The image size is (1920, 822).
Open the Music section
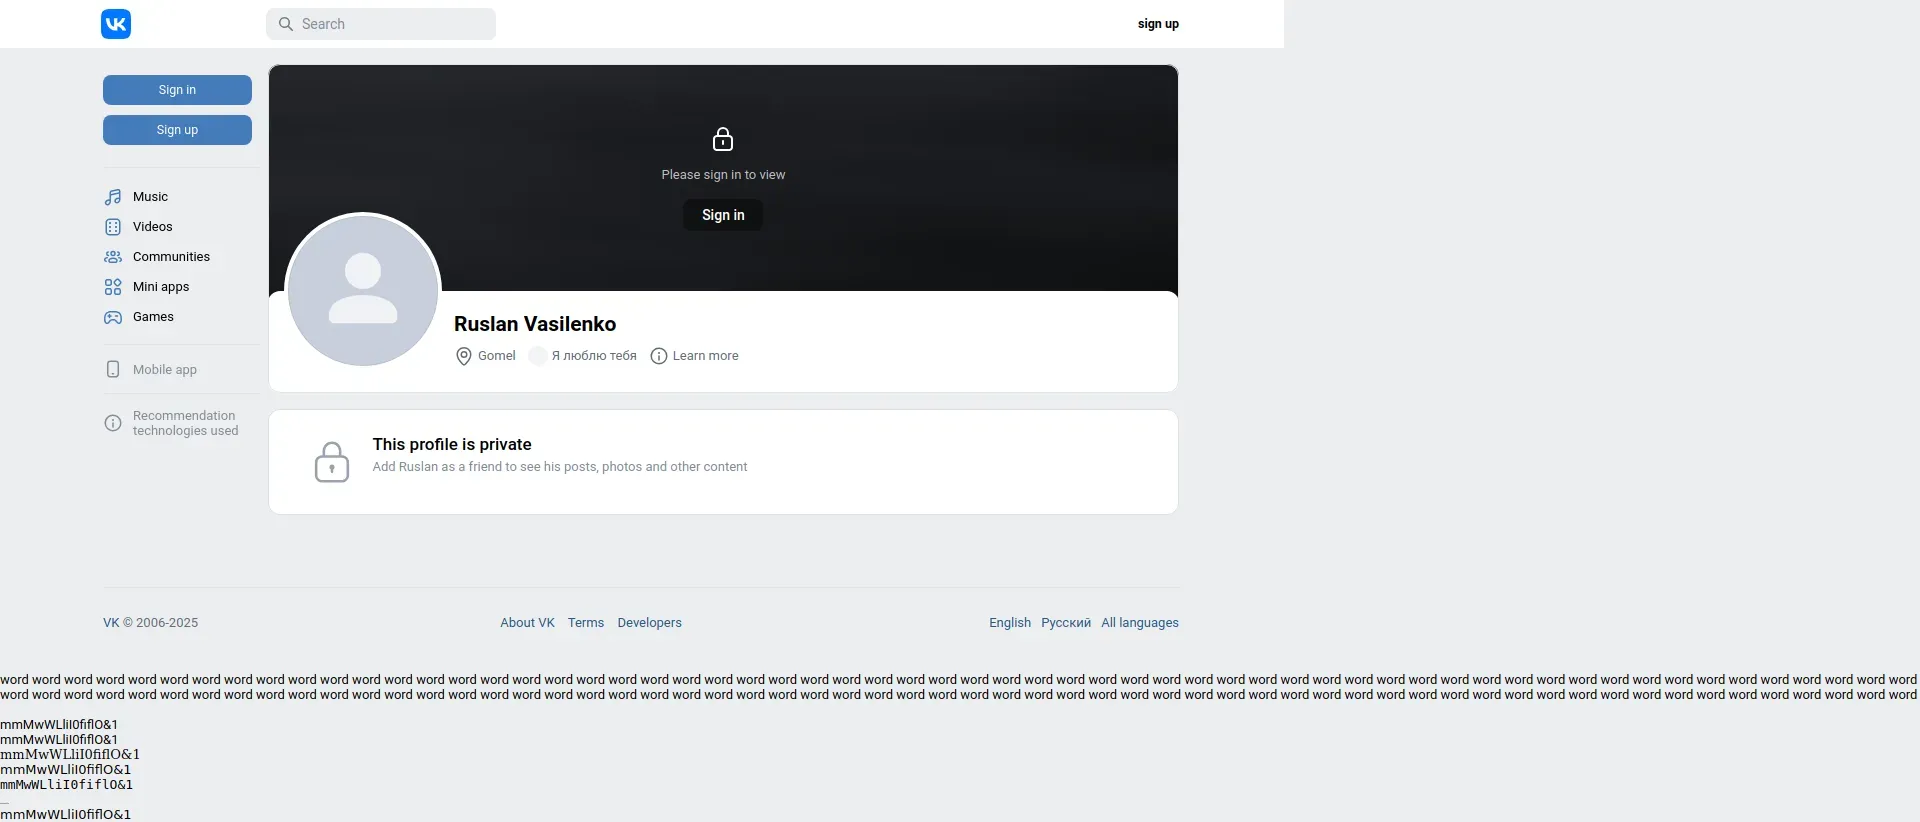[x=150, y=197]
